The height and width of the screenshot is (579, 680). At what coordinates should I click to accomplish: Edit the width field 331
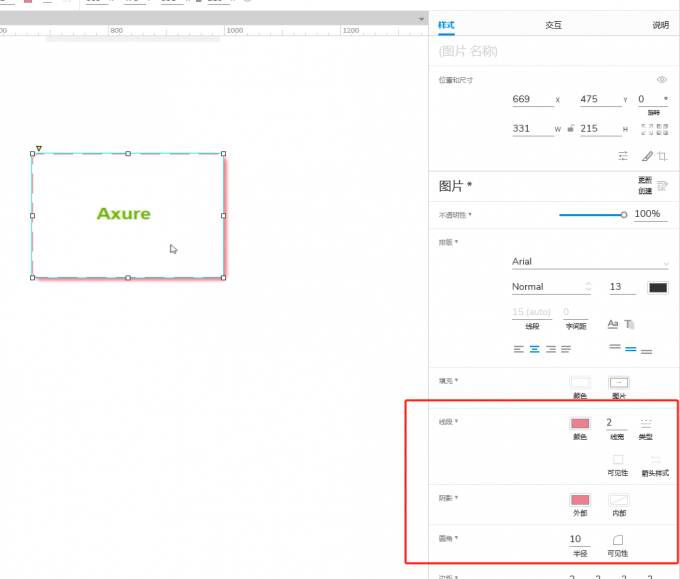click(x=533, y=129)
